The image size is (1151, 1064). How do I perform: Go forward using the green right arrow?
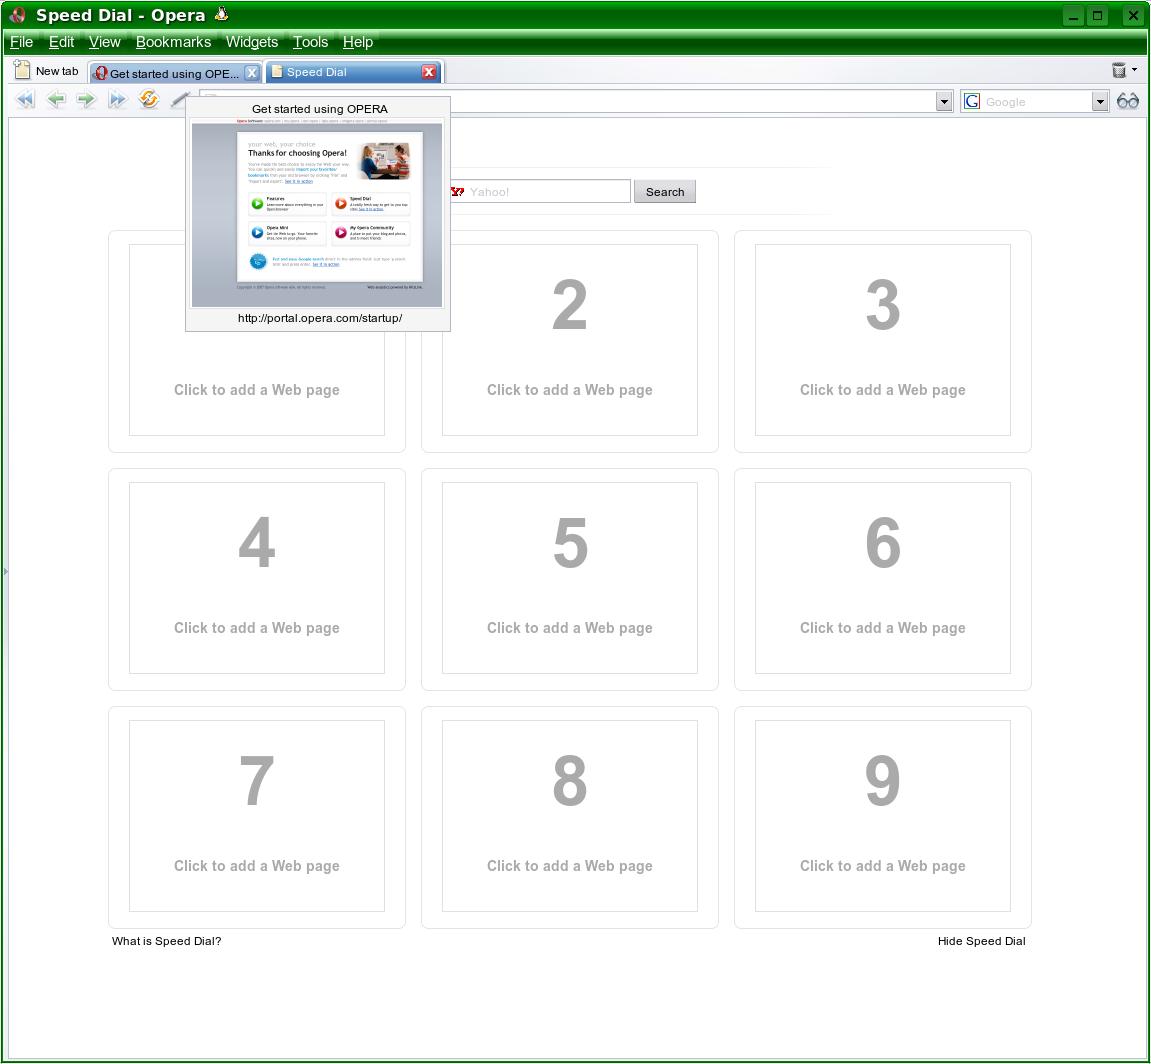point(87,99)
